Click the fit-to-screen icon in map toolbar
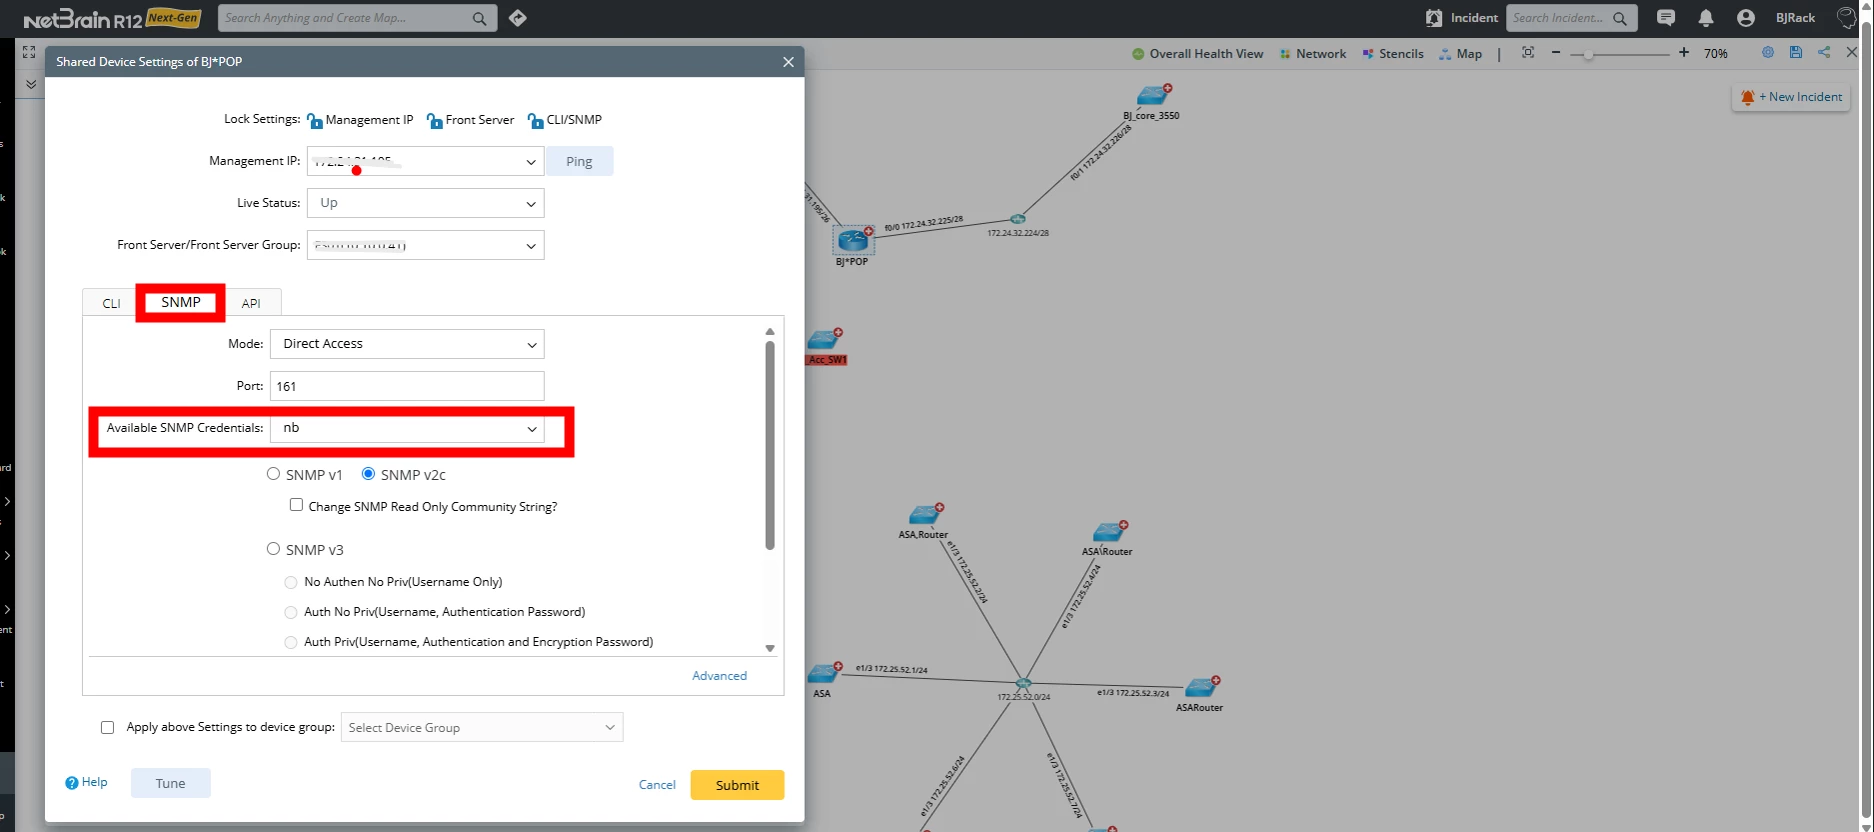 coord(1528,52)
